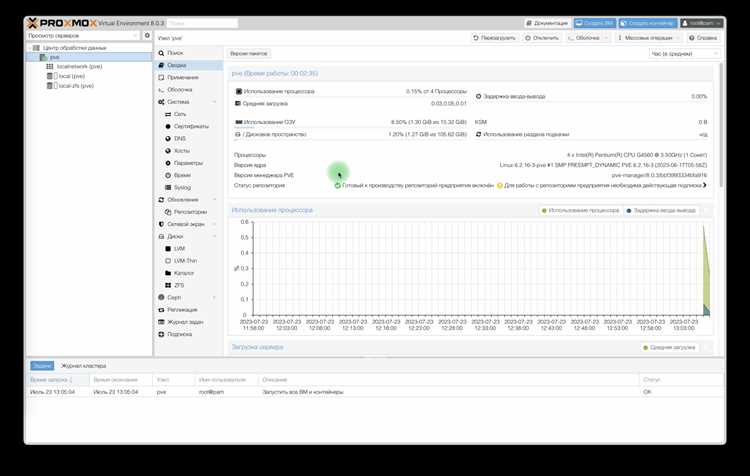The height and width of the screenshot is (476, 750).
Task: Select the pve node in the tree
Action: [x=54, y=57]
